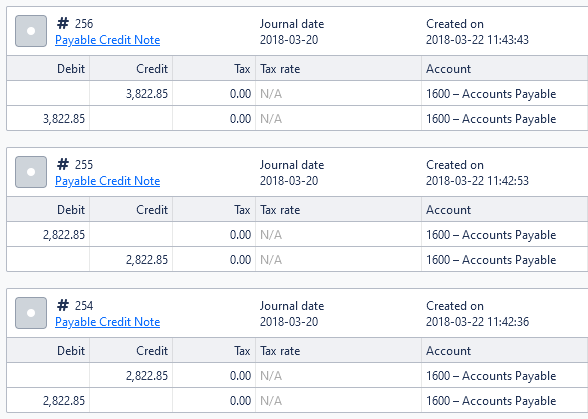The image size is (588, 419).
Task: Click Created on label of journal 256
Action: 455,24
